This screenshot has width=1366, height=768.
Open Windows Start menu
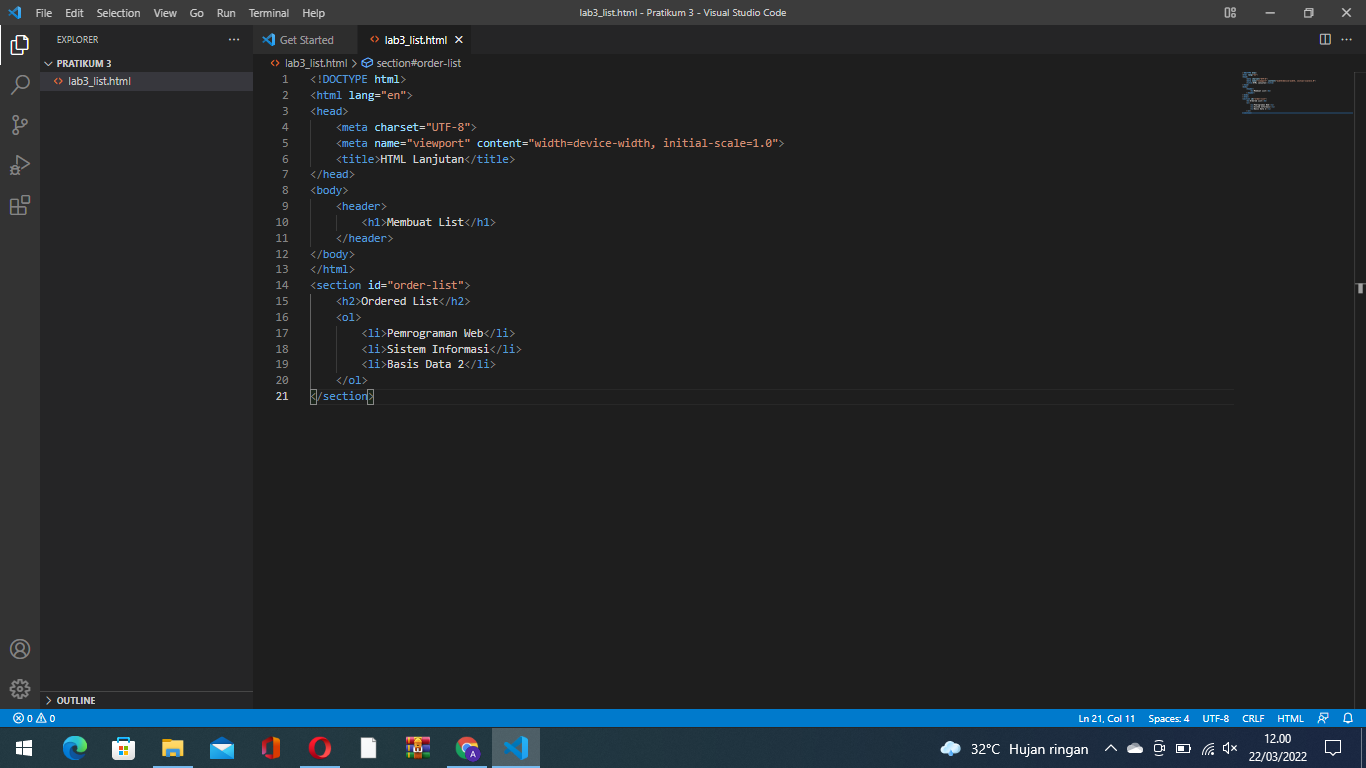pyautogui.click(x=24, y=748)
